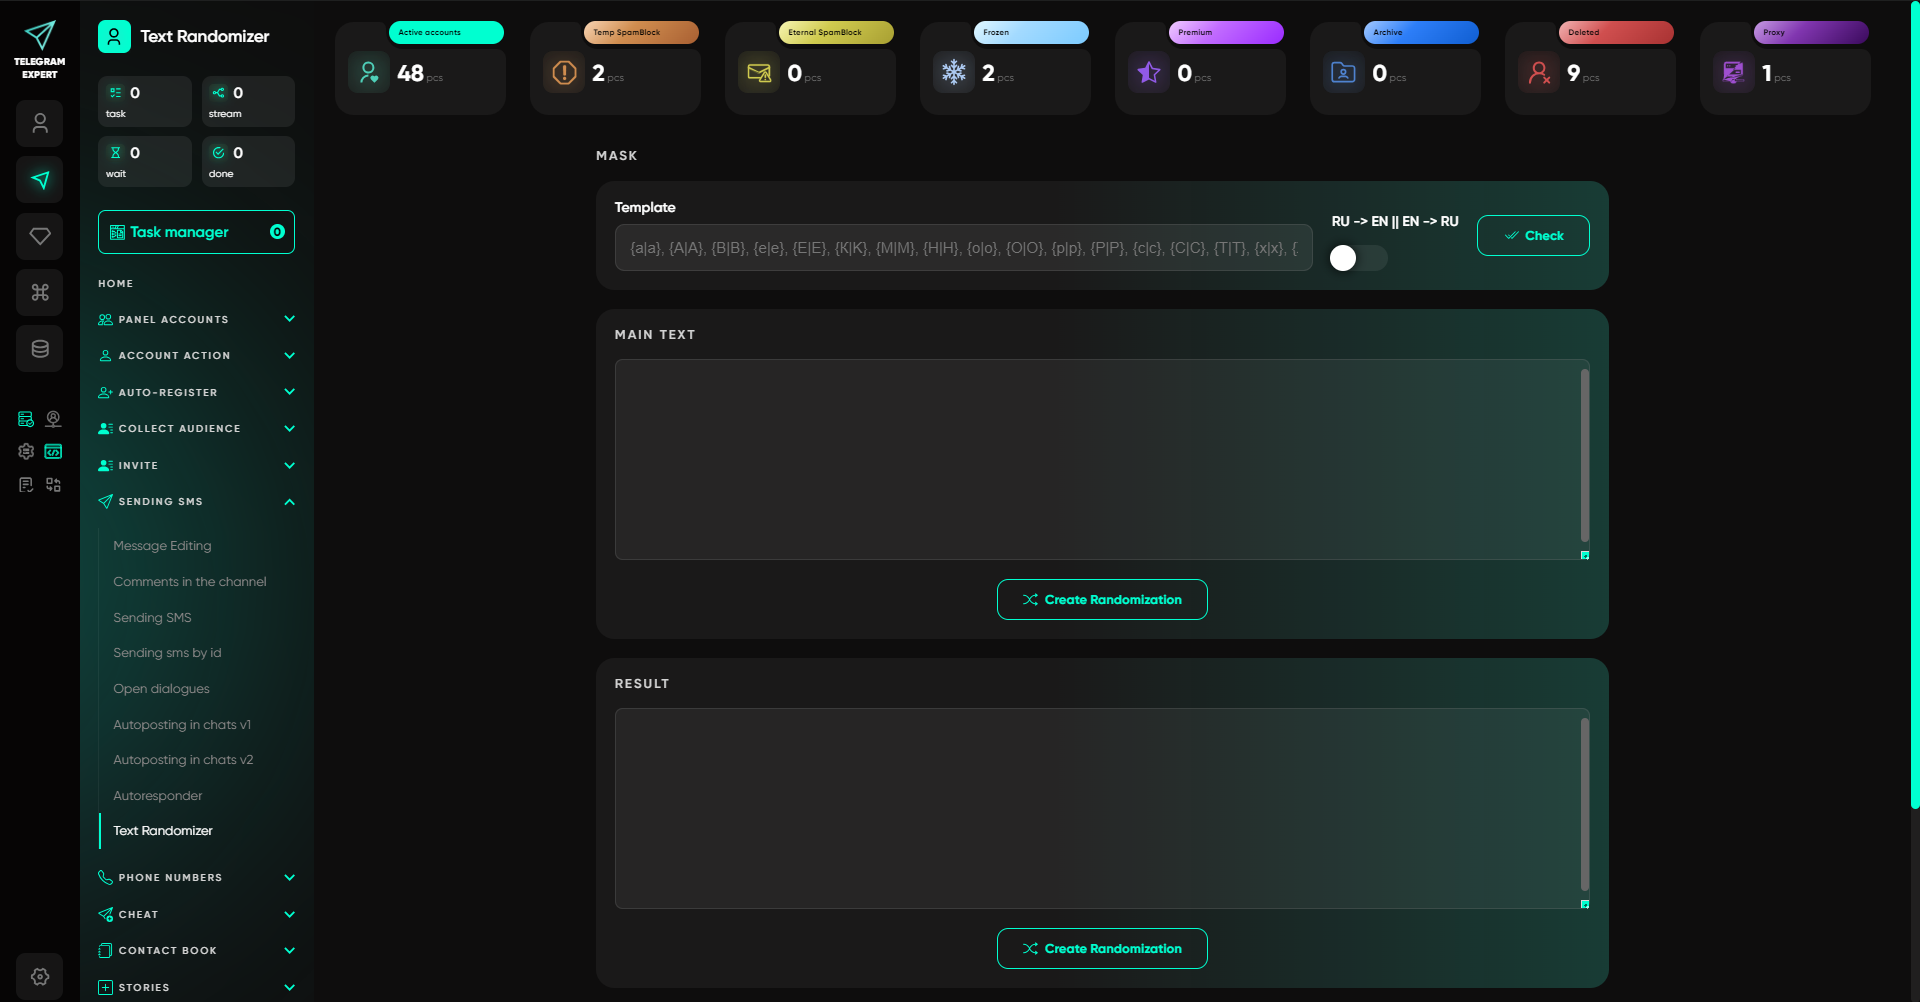Select the user profile icon in sidebar

[x=40, y=123]
